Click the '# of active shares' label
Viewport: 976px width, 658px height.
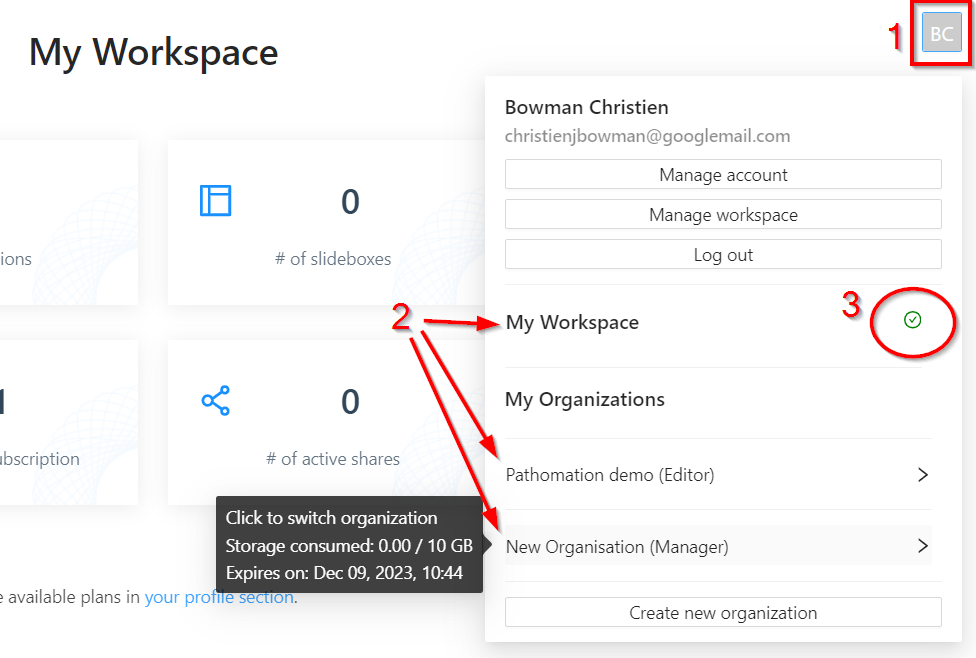click(x=333, y=459)
